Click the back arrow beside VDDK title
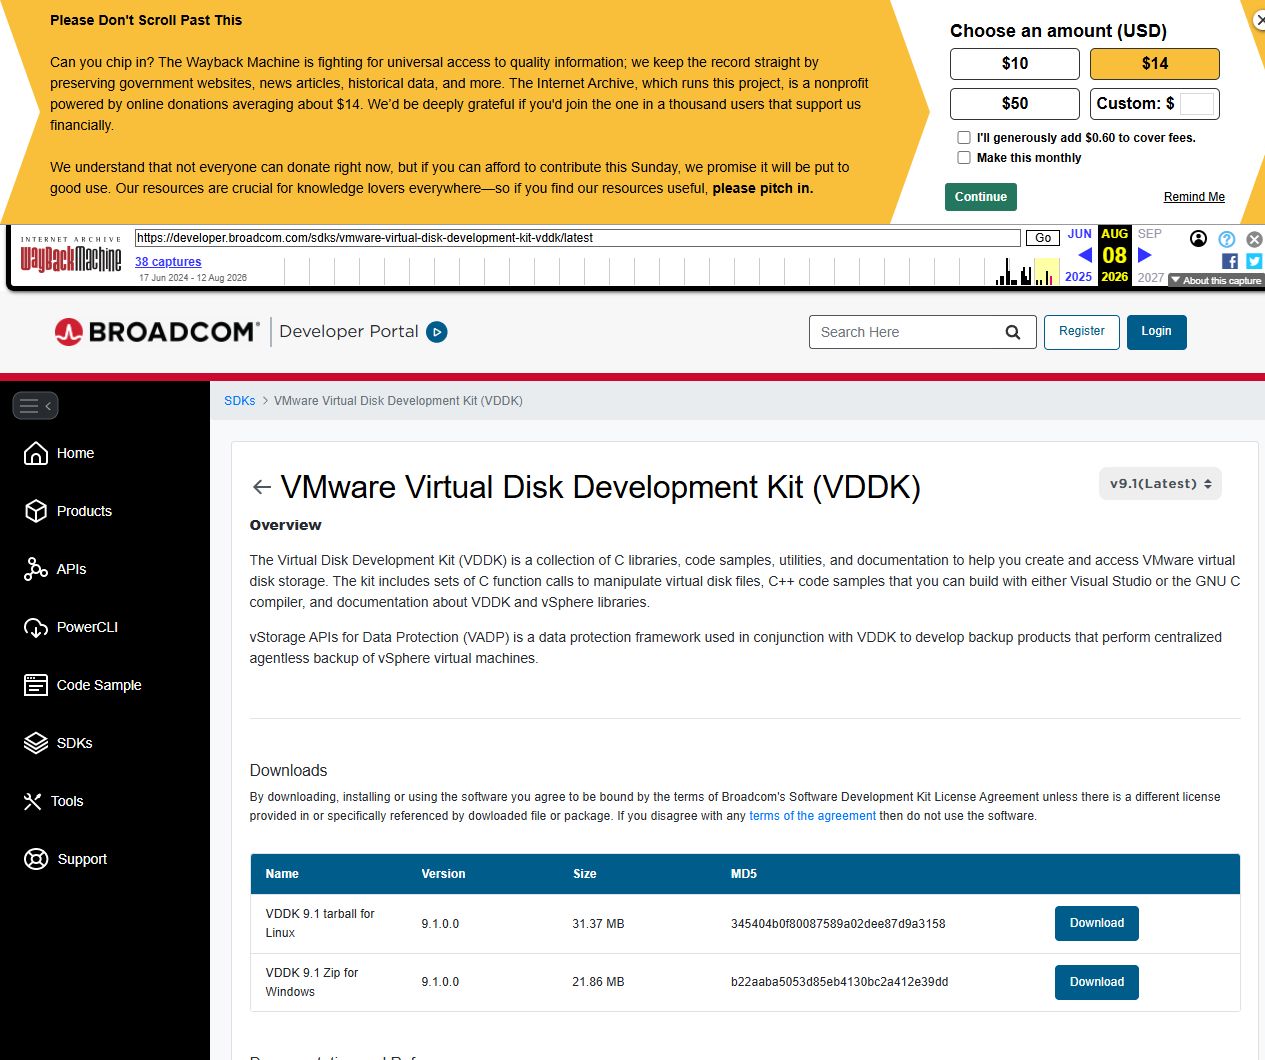Image resolution: width=1265 pixels, height=1060 pixels. 262,487
